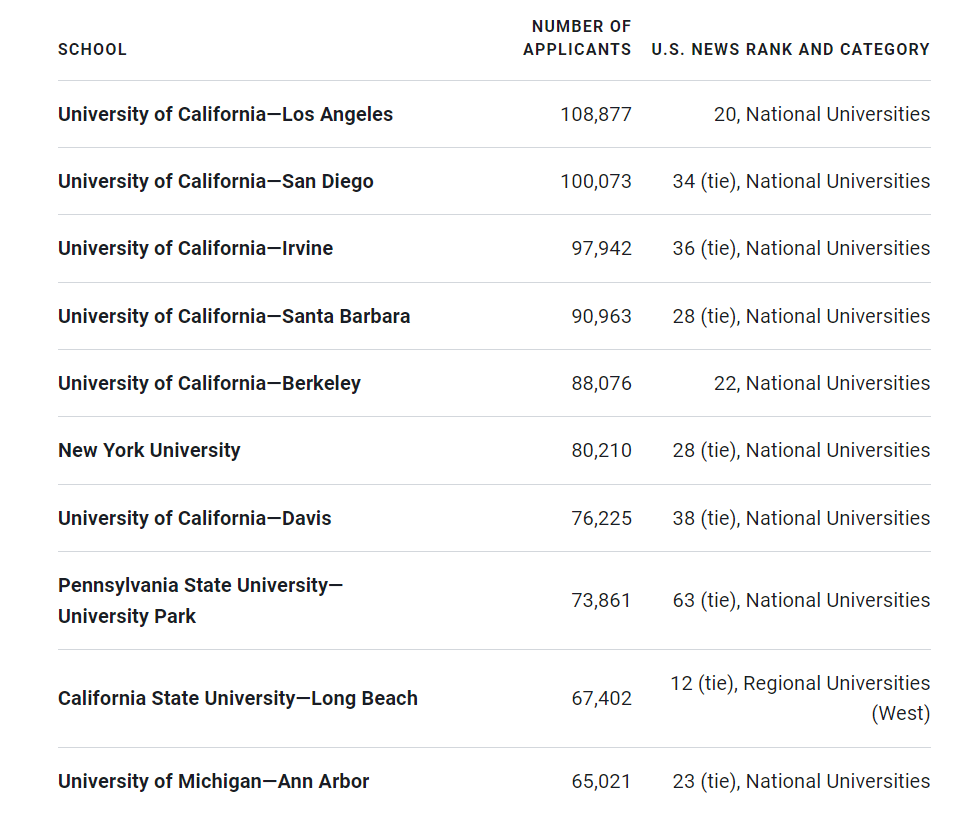Click California State University—Long Beach name
Screen dimensions: 969x813
click(x=237, y=698)
